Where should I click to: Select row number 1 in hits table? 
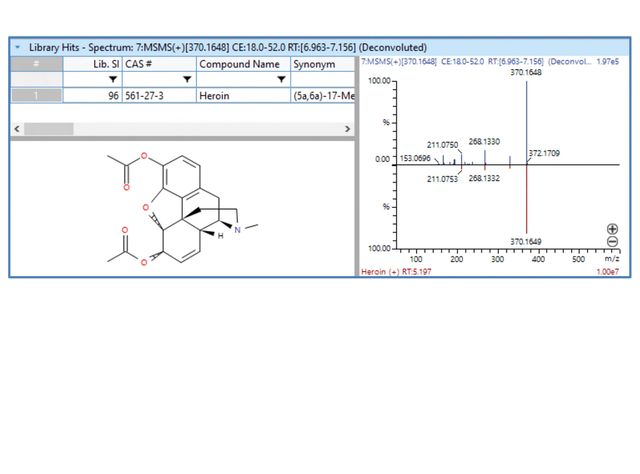click(36, 96)
